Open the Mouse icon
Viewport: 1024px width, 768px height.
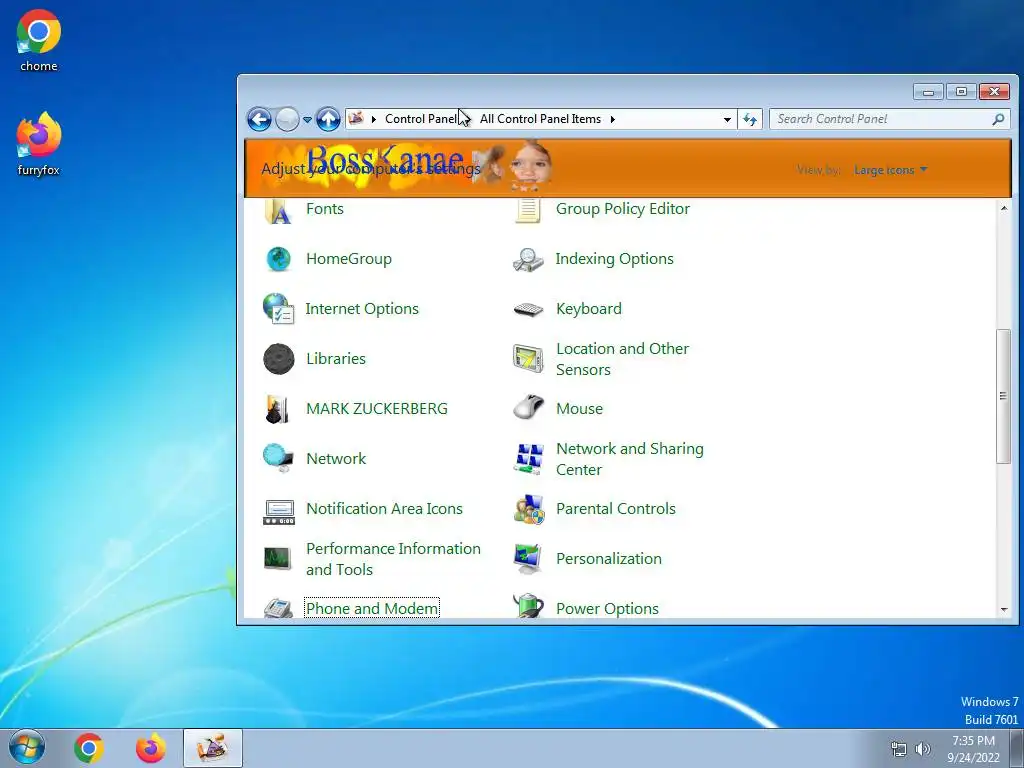(528, 409)
